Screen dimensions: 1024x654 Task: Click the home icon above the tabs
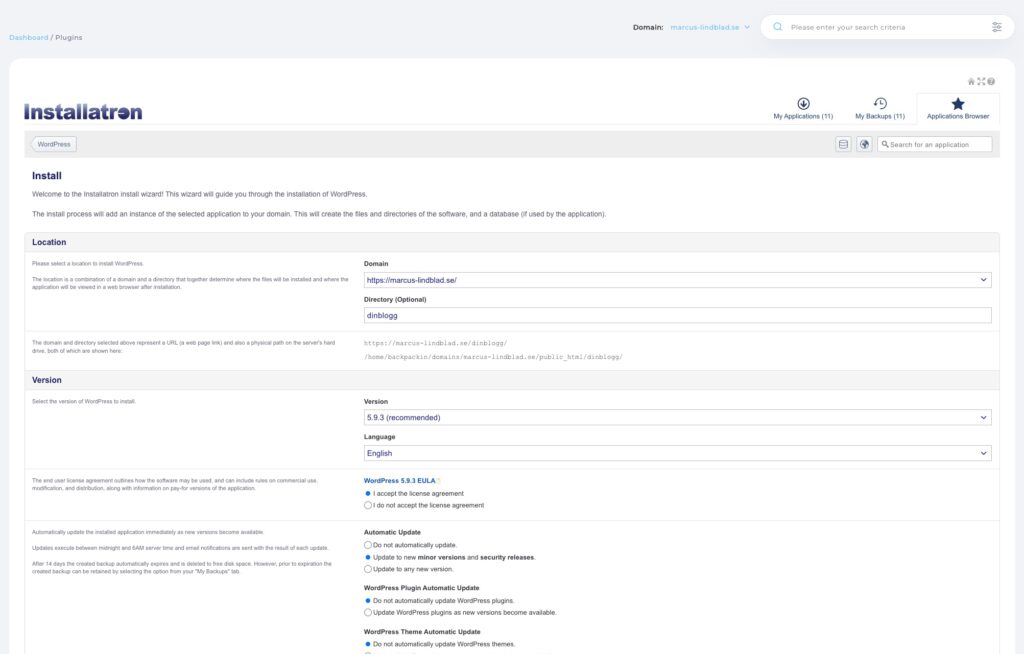click(x=971, y=82)
